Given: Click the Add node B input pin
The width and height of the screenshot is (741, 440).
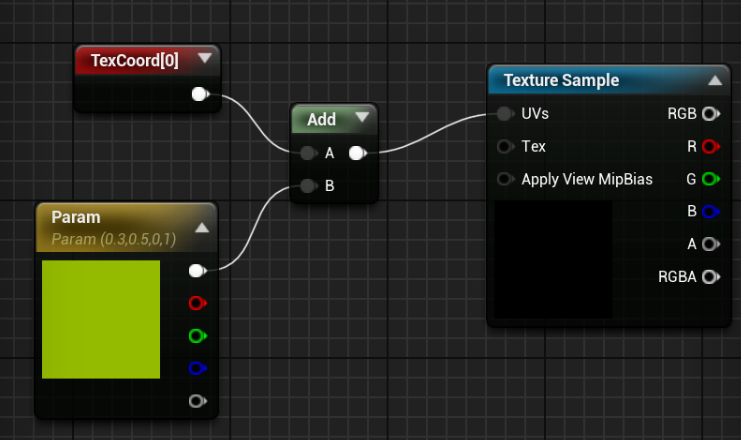Looking at the screenshot, I should click(309, 186).
